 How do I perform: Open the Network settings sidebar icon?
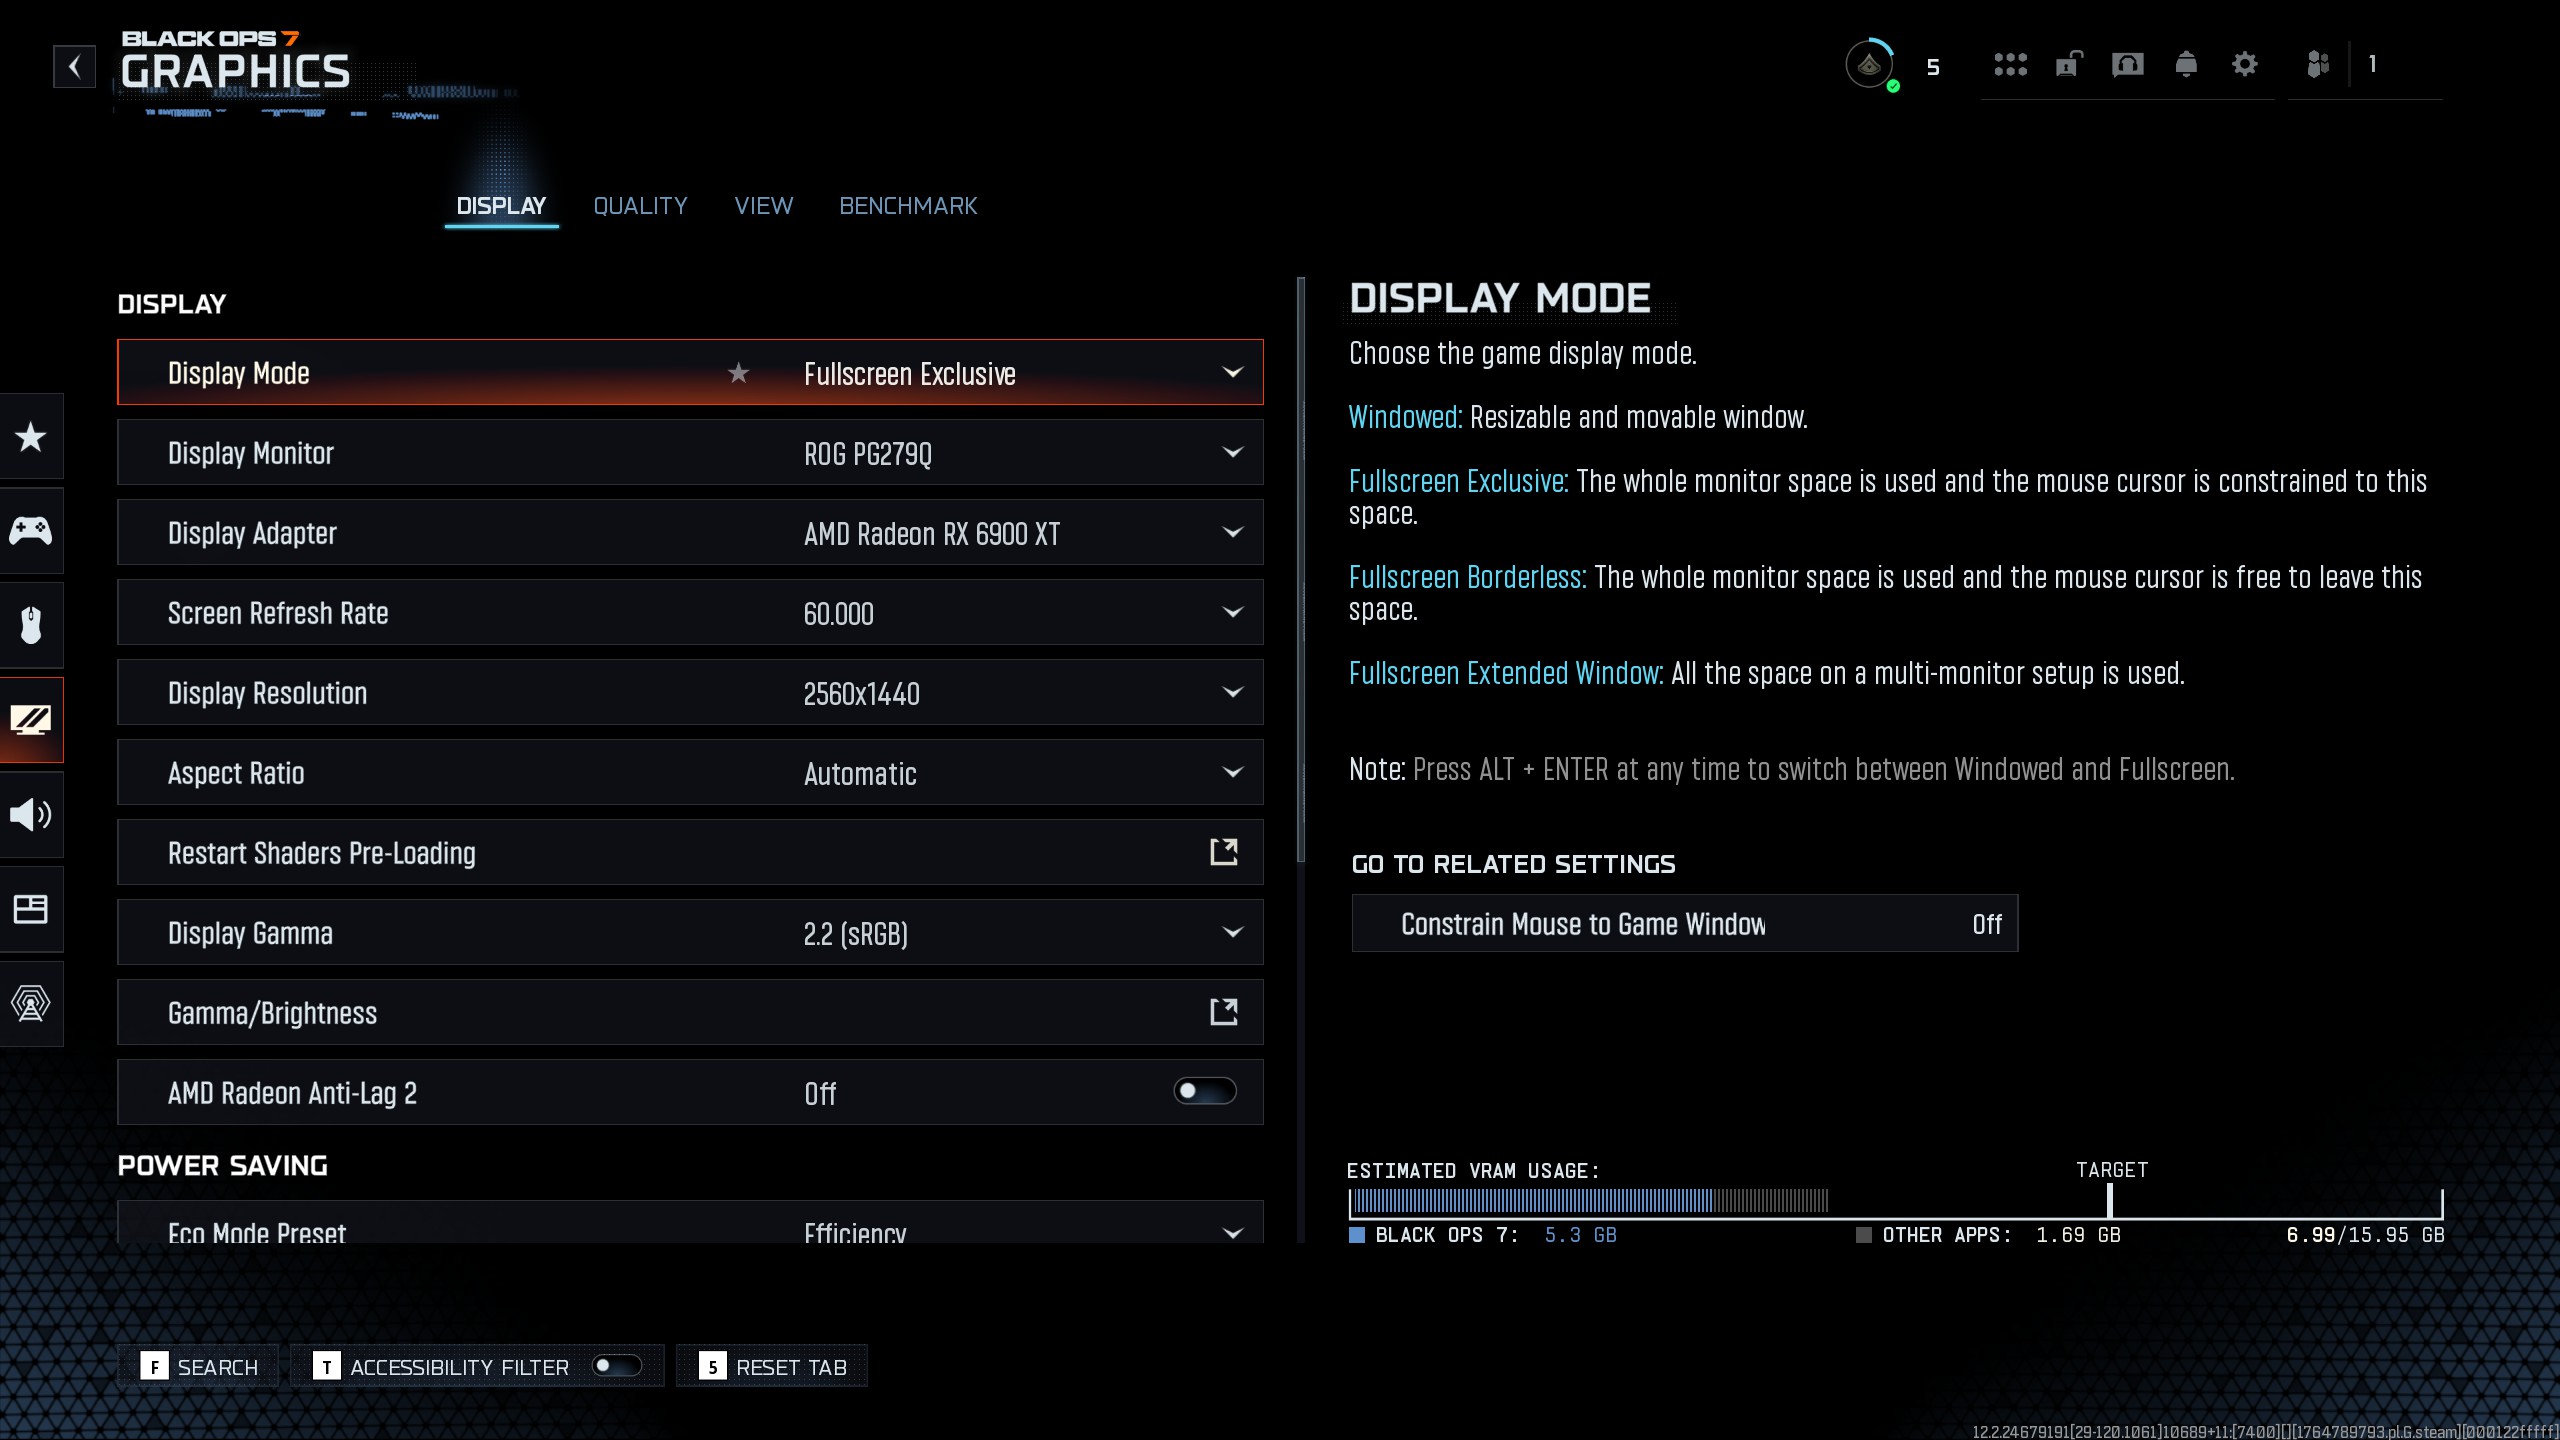(31, 1003)
